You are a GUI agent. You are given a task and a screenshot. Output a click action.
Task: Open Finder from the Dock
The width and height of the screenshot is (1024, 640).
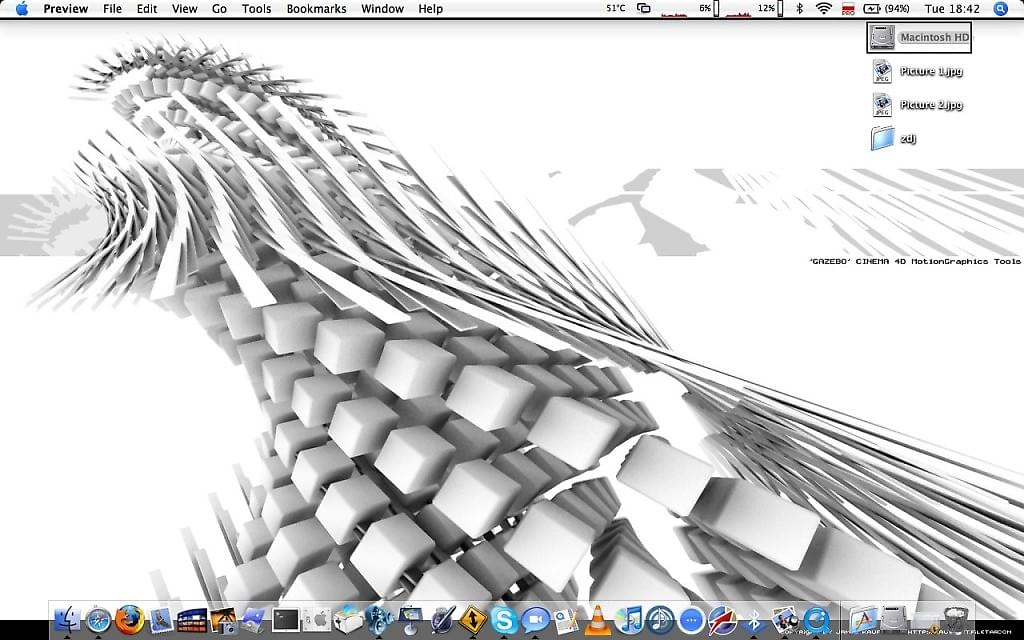tap(67, 618)
